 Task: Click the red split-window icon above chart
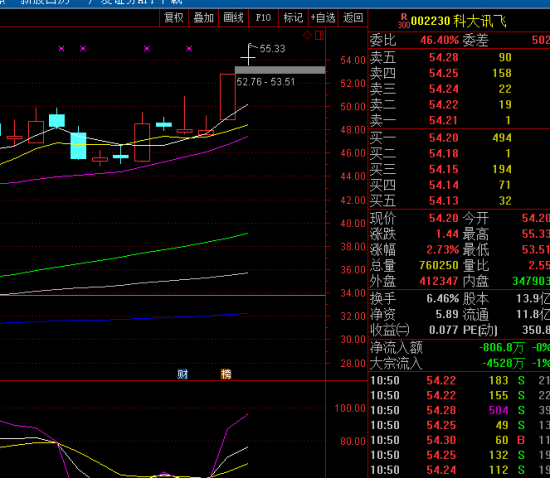point(319,35)
